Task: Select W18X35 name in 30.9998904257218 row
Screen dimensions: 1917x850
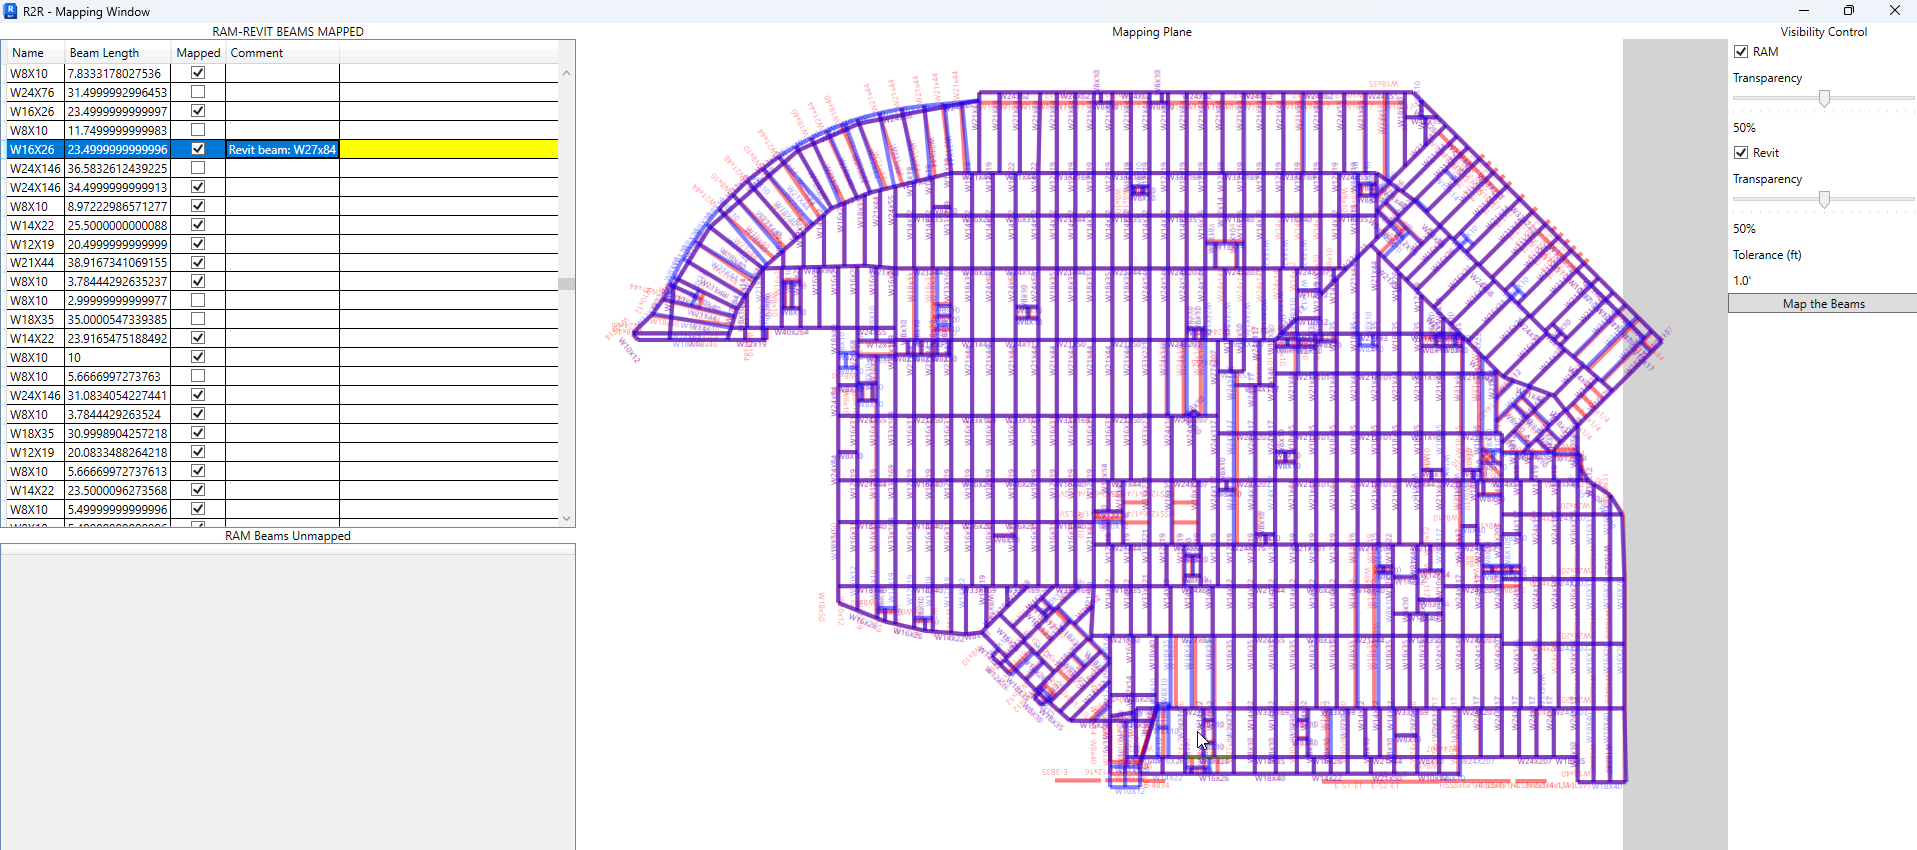Action: 35,433
